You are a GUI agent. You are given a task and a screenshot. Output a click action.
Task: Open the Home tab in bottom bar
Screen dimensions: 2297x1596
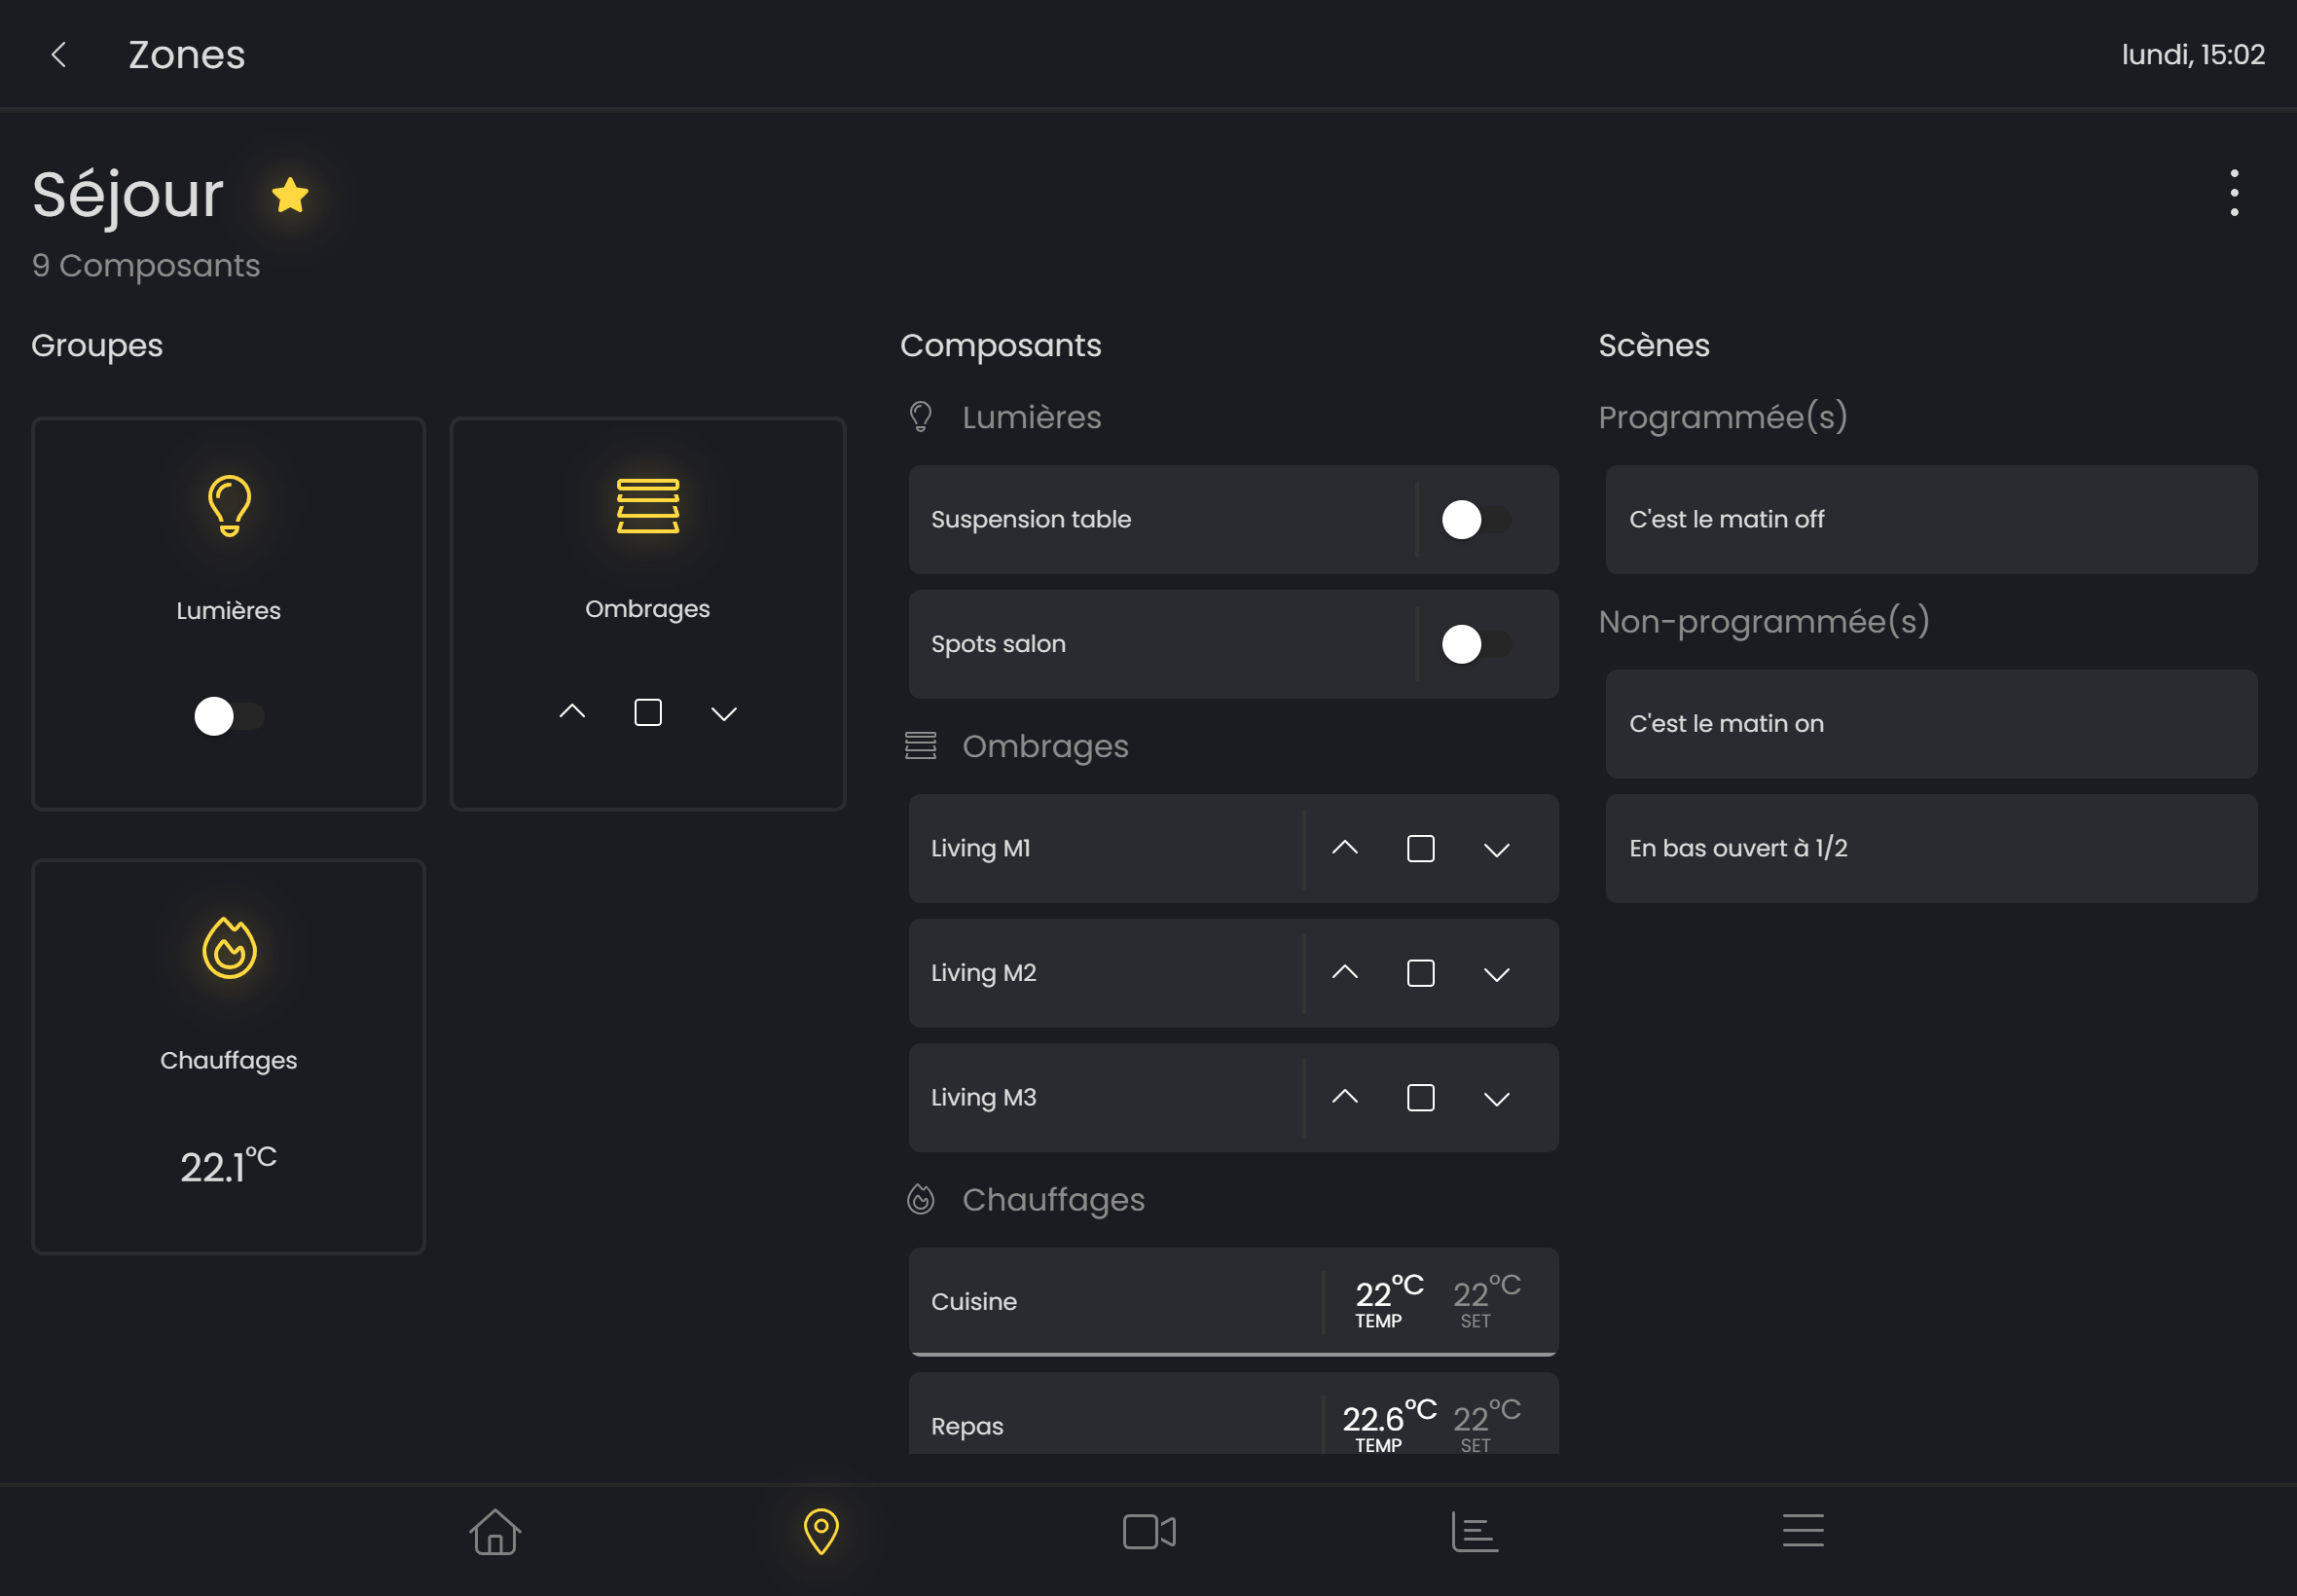coord(495,1531)
